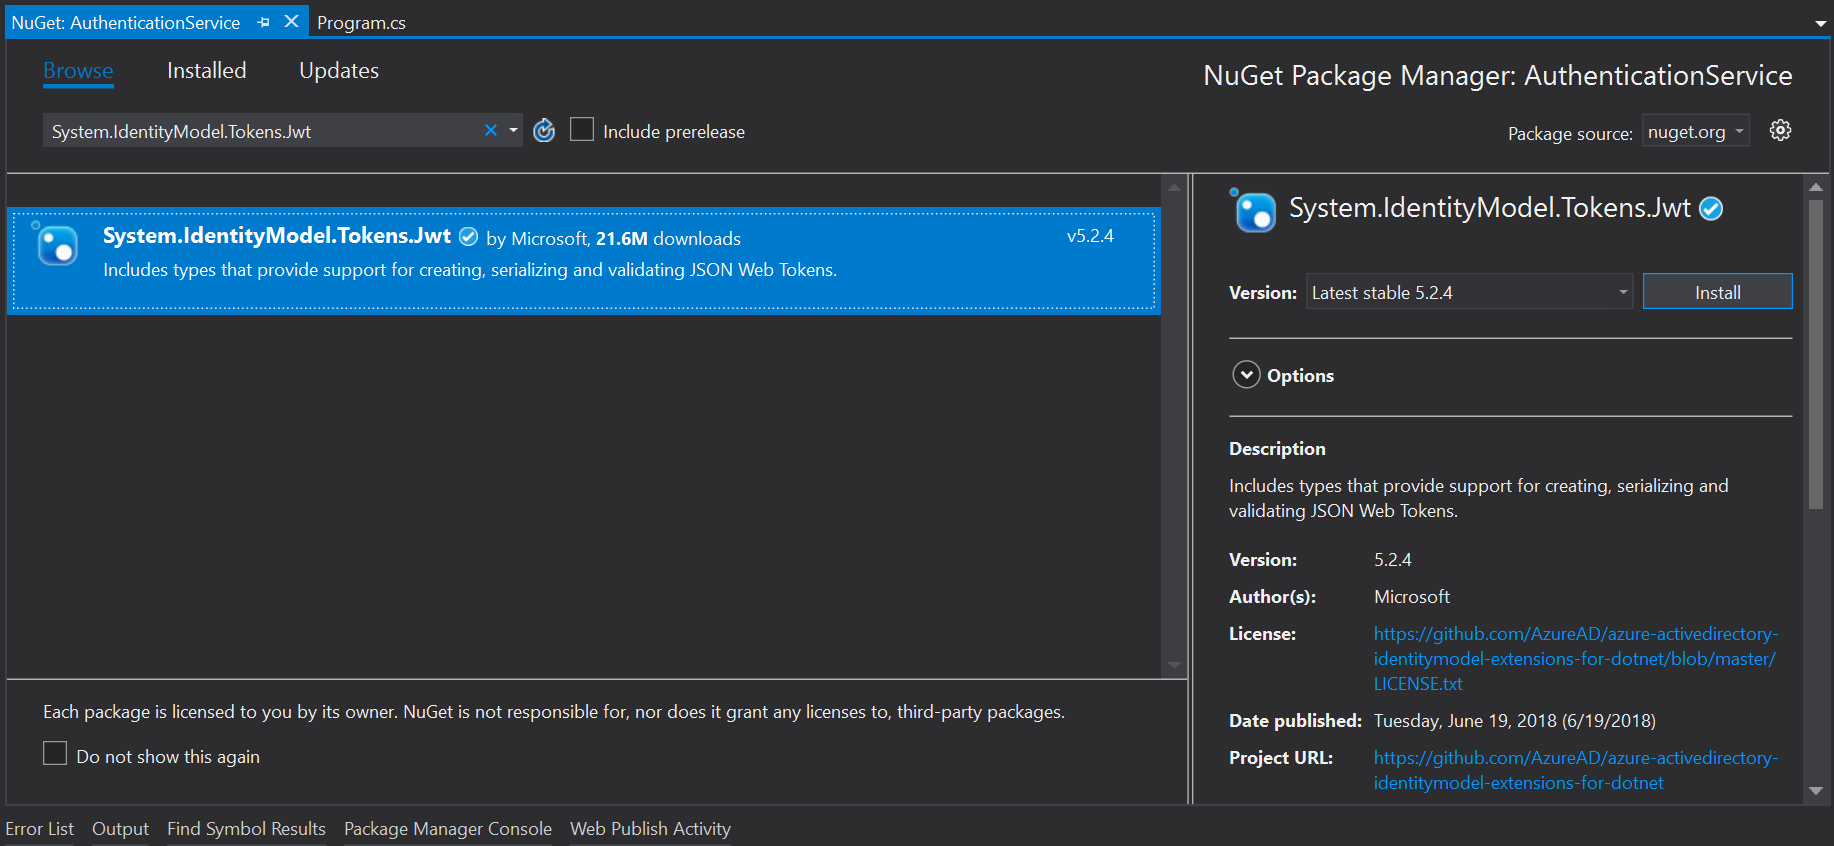Close the NuGet AuthenticationService tab
Image resolution: width=1834 pixels, height=846 pixels.
pyautogui.click(x=291, y=21)
